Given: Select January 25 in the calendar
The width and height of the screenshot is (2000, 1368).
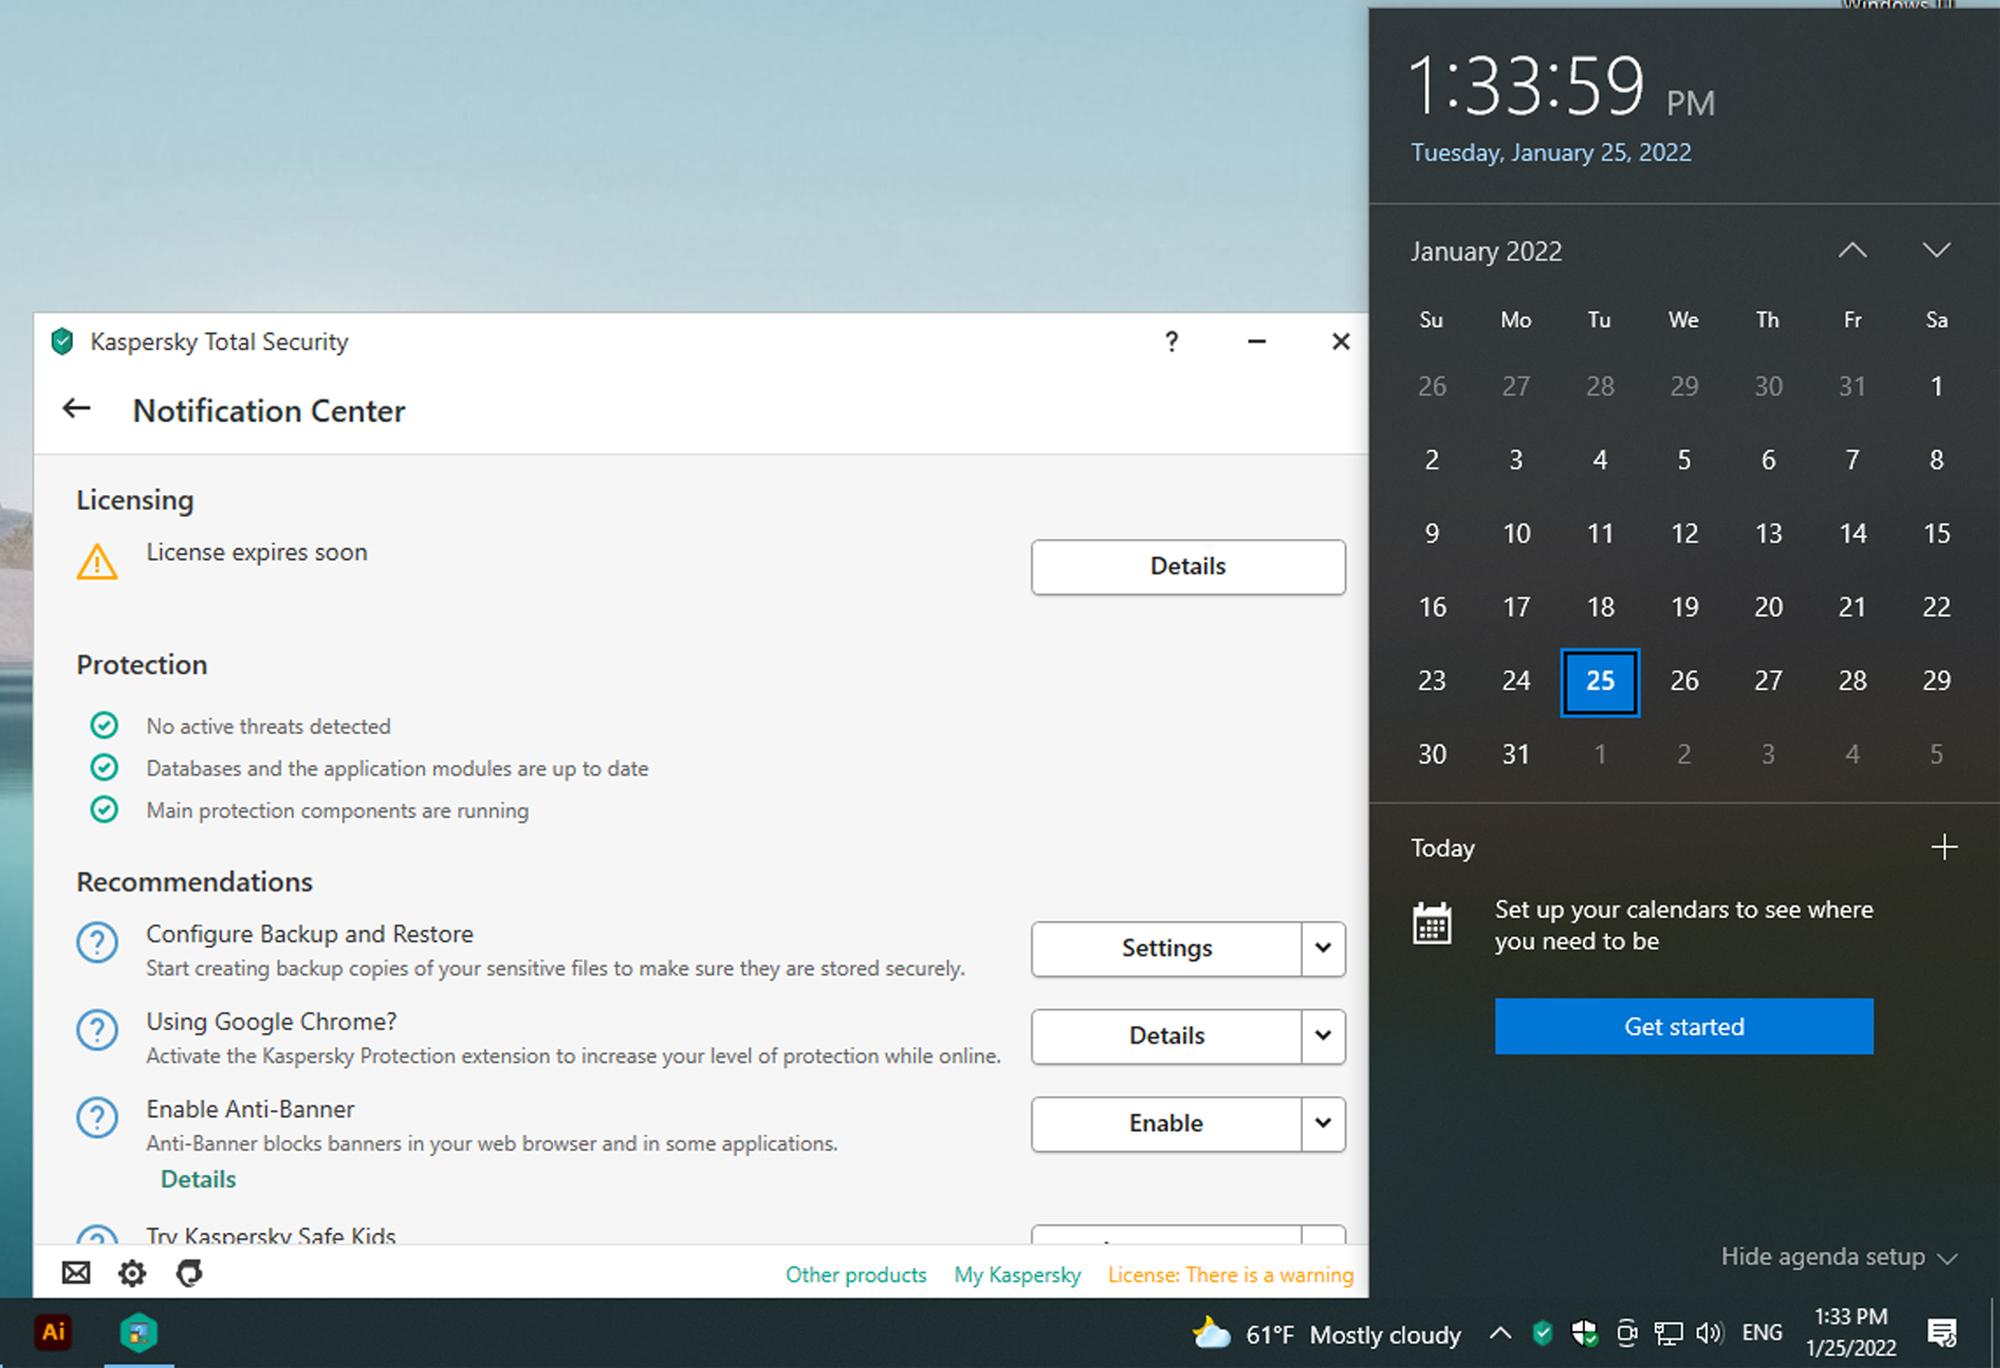Looking at the screenshot, I should tap(1600, 681).
